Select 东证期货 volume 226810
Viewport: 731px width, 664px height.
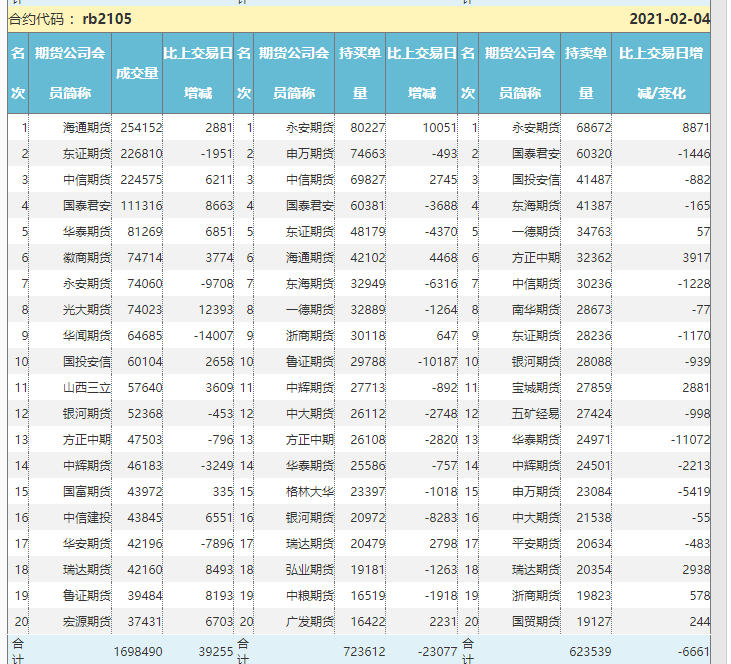pos(141,154)
